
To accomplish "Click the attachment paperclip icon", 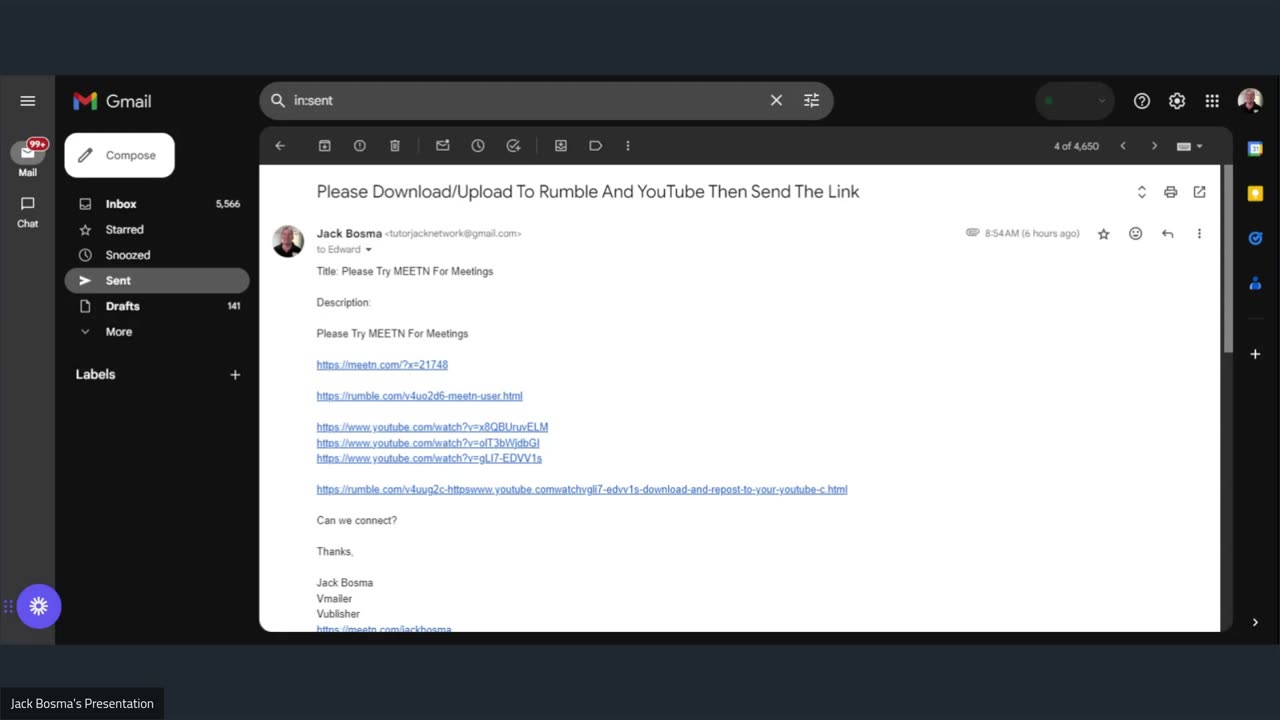I will (972, 233).
